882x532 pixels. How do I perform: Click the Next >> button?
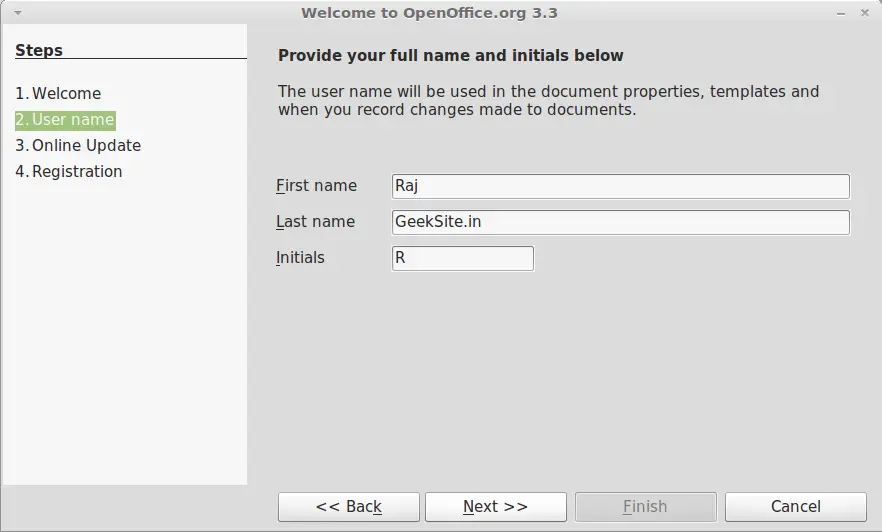[x=496, y=507]
